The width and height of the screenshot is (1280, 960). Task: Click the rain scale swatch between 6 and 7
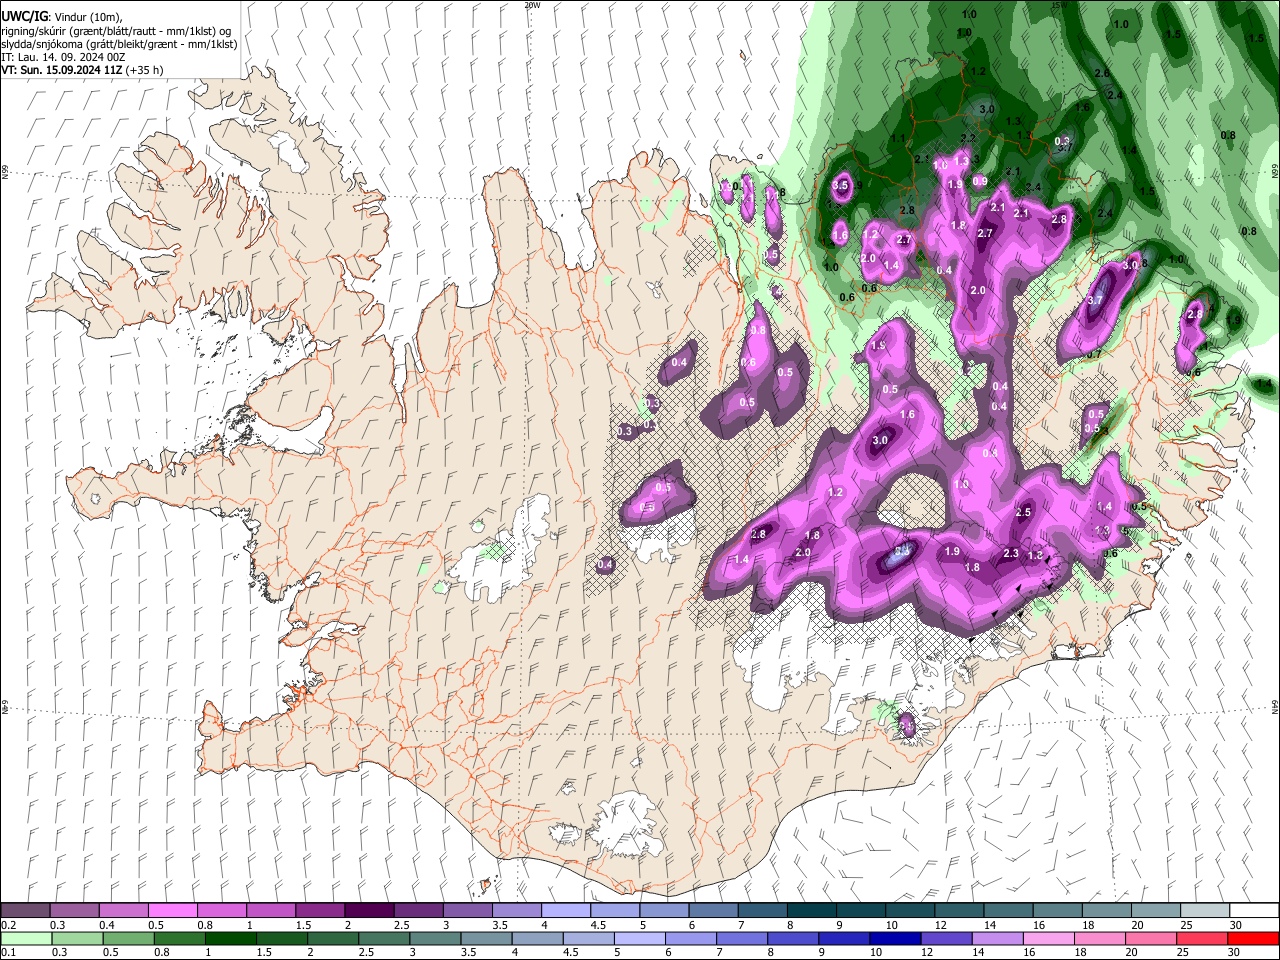691,938
